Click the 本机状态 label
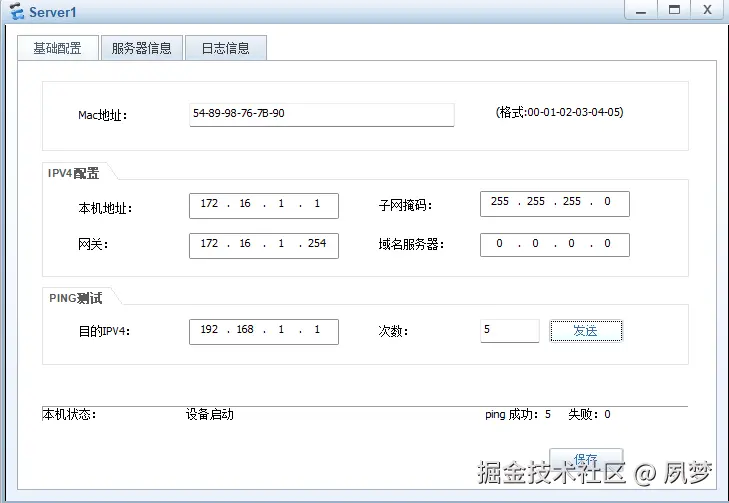Screen dimensions: 729x503 click(x=69, y=414)
